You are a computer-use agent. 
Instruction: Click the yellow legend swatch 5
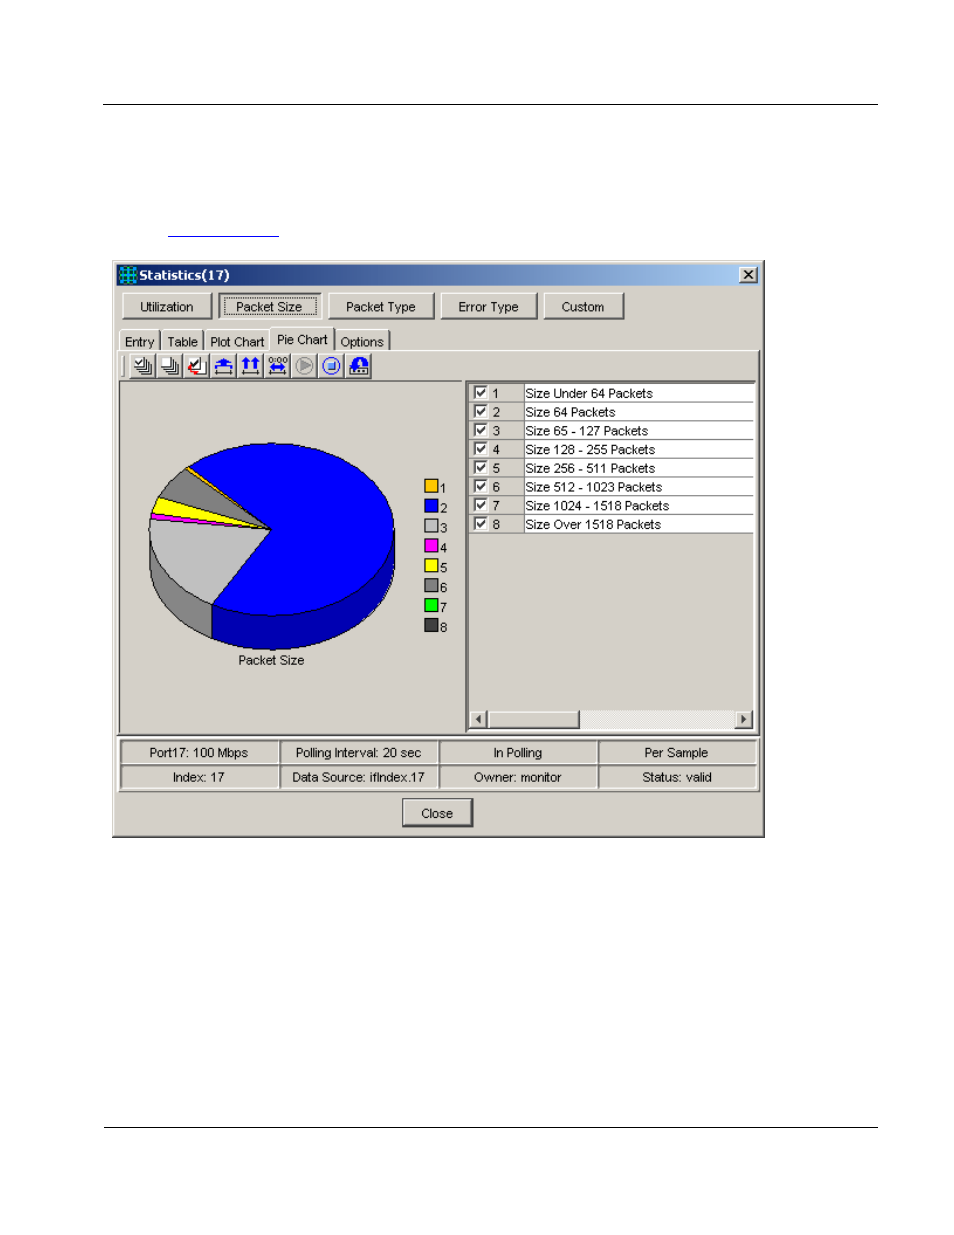click(x=431, y=566)
